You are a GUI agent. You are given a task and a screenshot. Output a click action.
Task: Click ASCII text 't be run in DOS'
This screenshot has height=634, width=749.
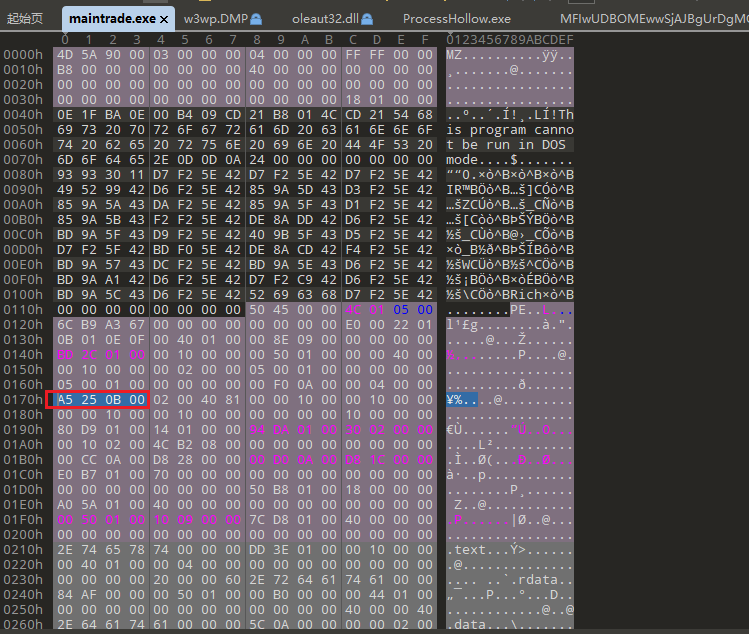coord(506,145)
